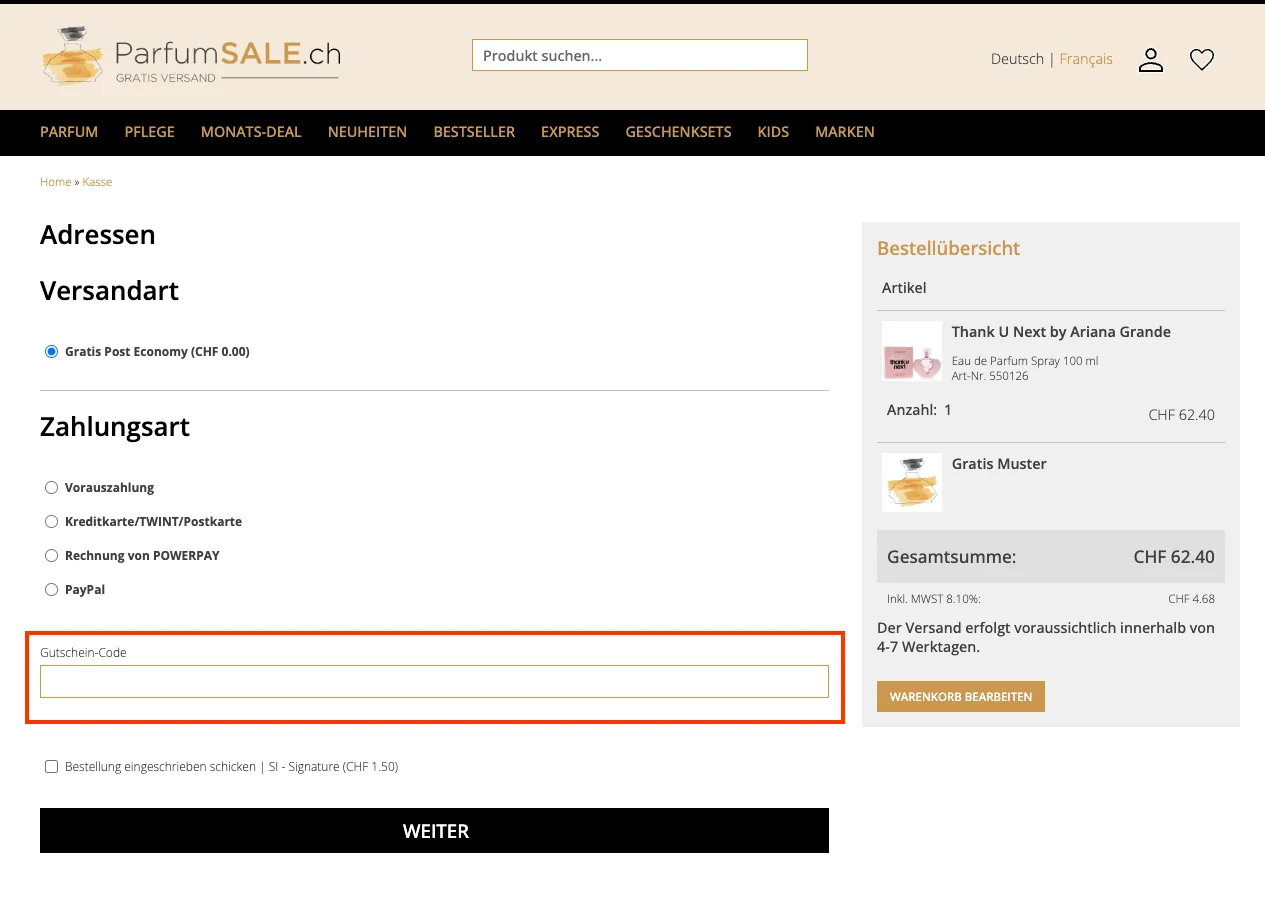Go to MONATS-DEAL category

(251, 132)
